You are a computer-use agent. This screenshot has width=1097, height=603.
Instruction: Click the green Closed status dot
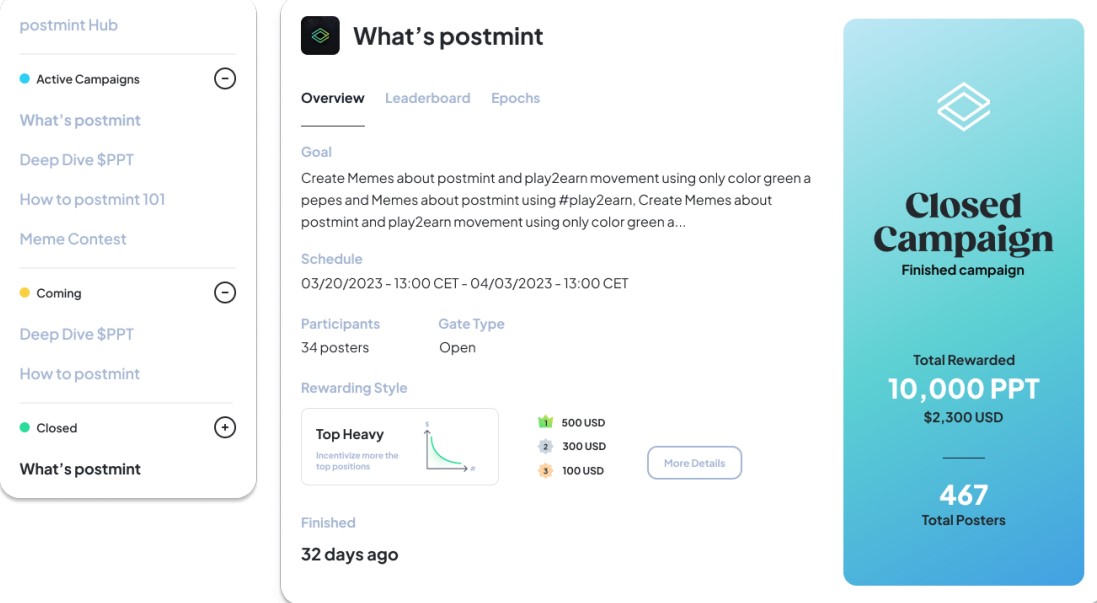pos(25,428)
